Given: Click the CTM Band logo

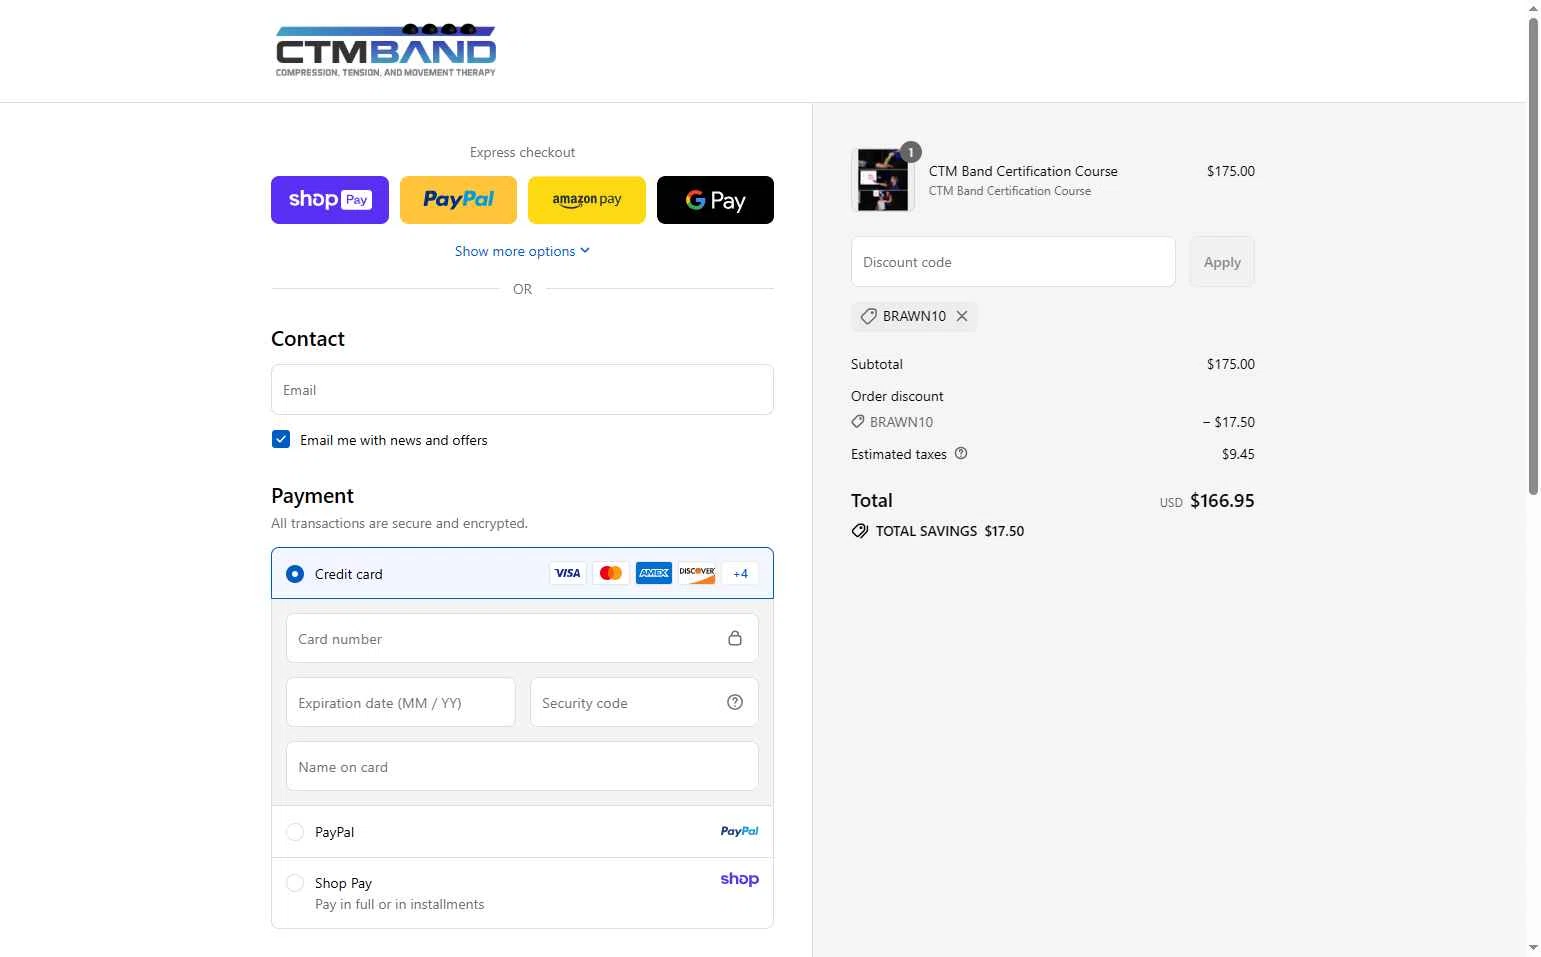Looking at the screenshot, I should coord(386,51).
